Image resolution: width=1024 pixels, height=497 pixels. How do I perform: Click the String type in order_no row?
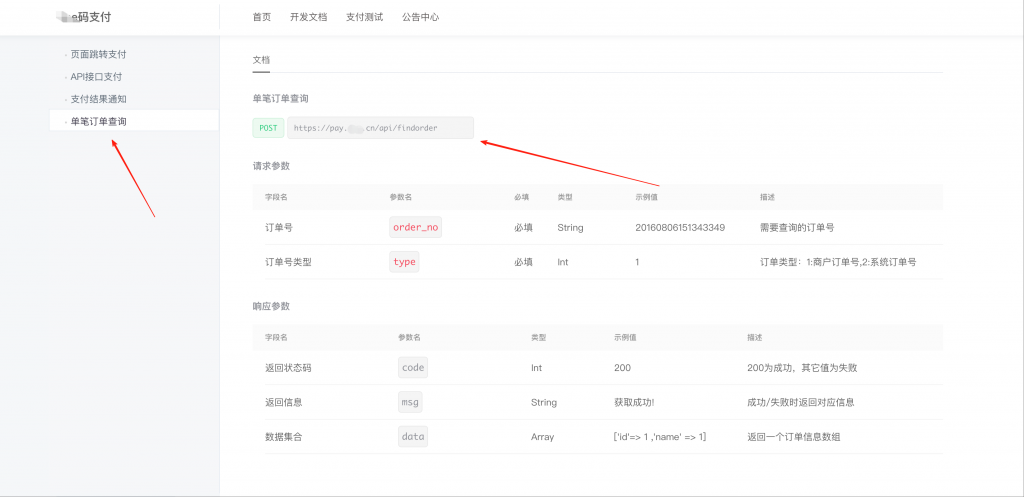[570, 227]
